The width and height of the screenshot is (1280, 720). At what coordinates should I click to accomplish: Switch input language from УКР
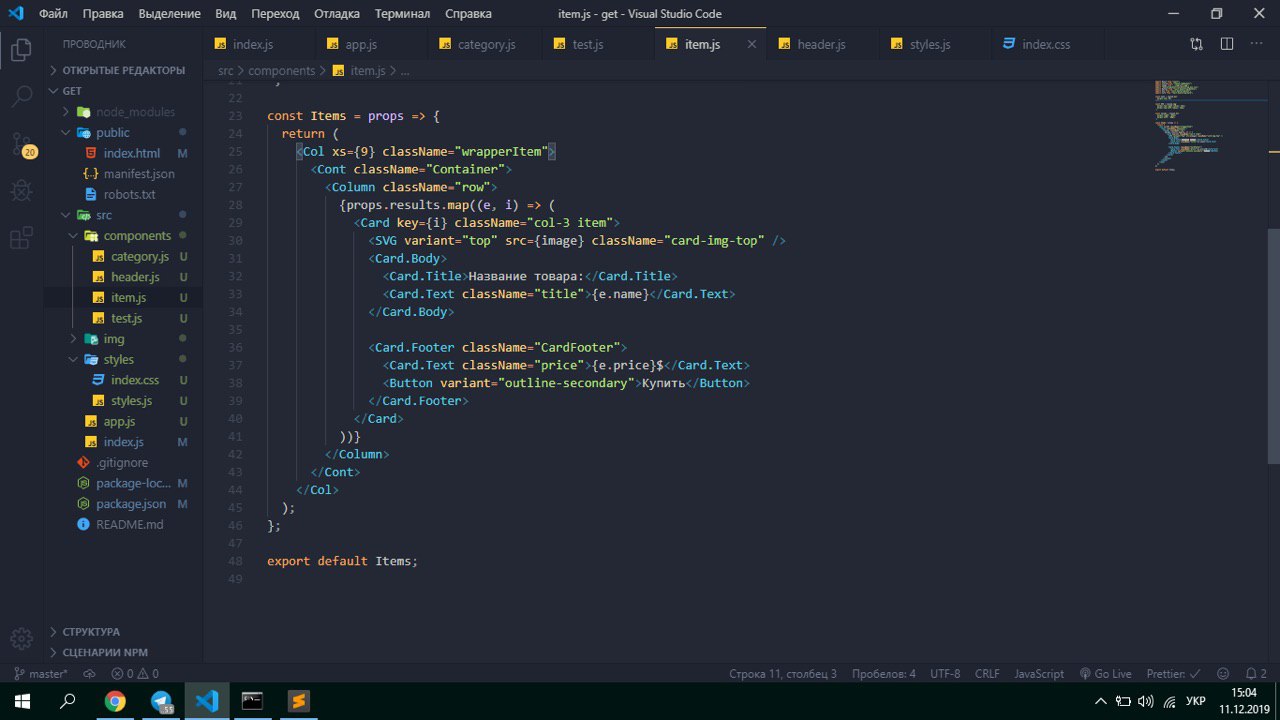tap(1195, 701)
